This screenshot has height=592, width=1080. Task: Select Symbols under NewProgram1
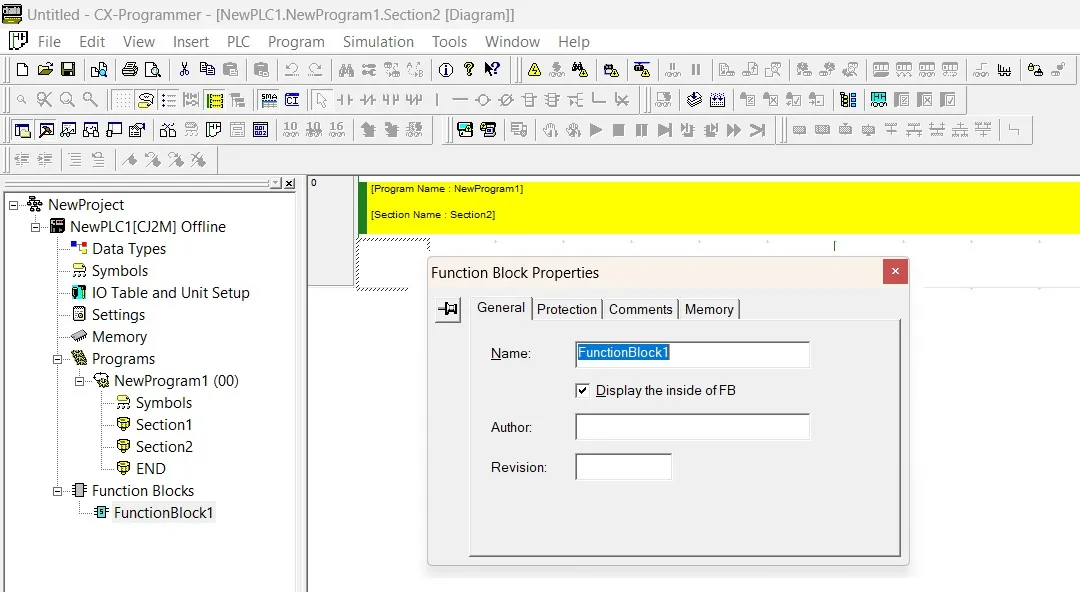(164, 403)
